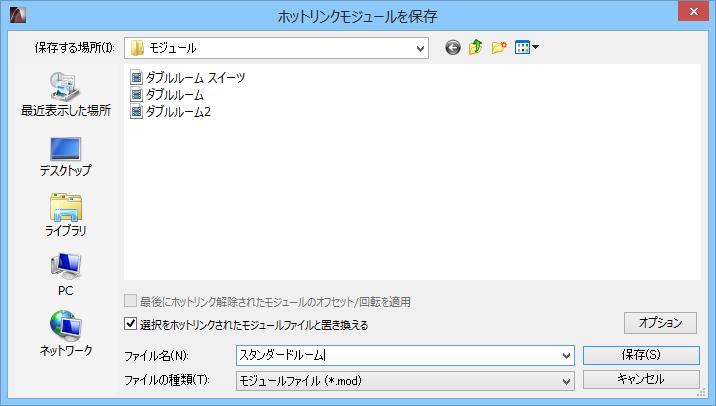Select PC in the places bar
The image size is (716, 406).
[66, 275]
